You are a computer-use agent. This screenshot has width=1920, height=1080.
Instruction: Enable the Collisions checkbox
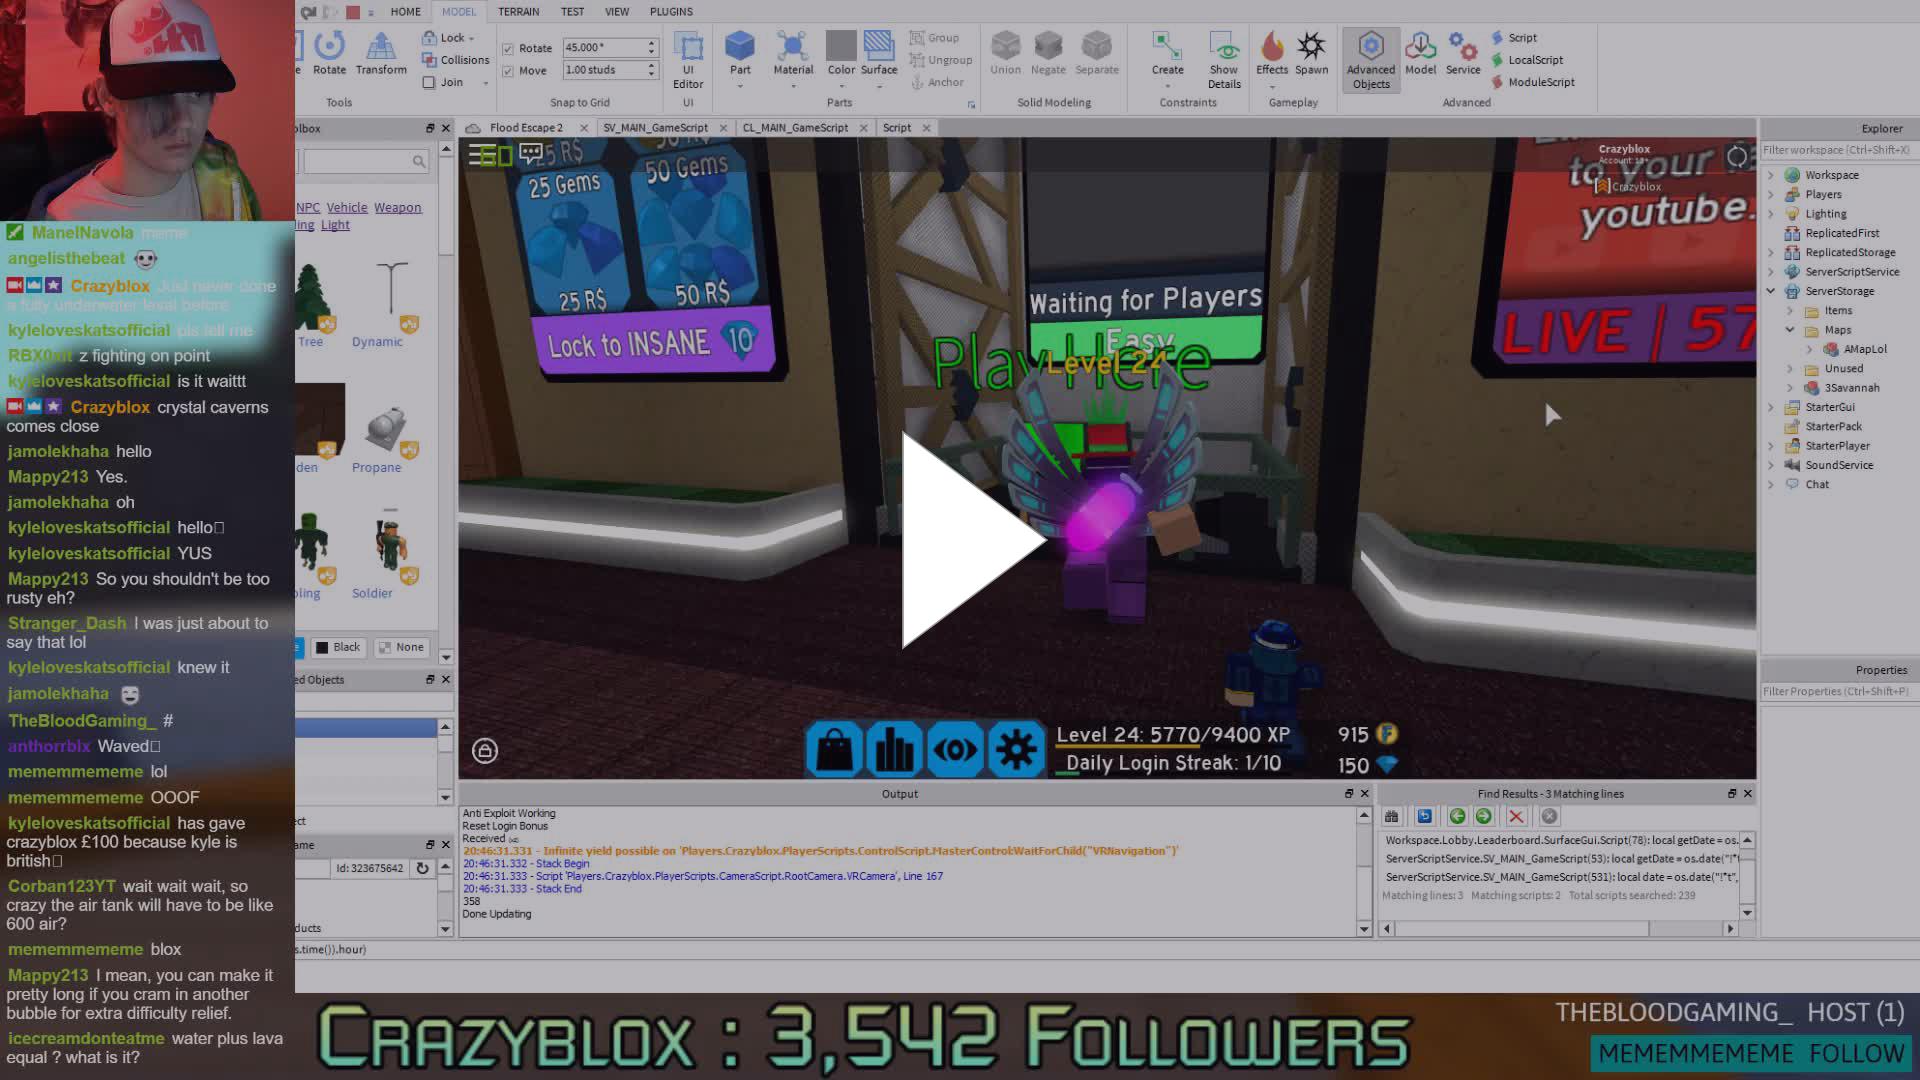(429, 59)
